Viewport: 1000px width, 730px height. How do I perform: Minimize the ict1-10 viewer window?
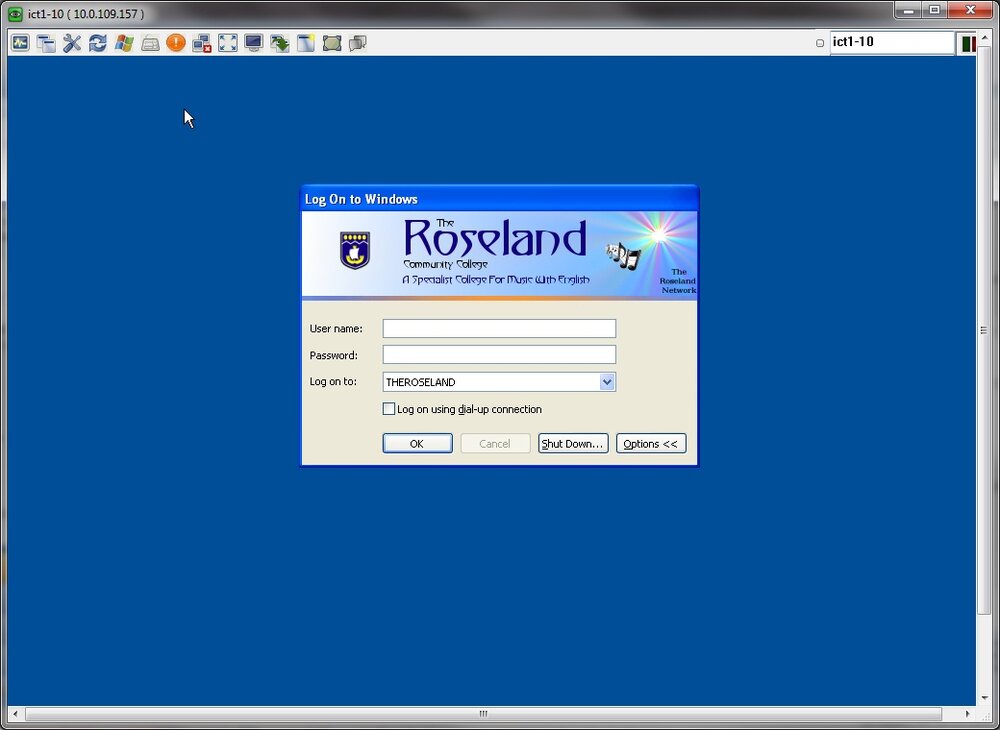click(909, 10)
